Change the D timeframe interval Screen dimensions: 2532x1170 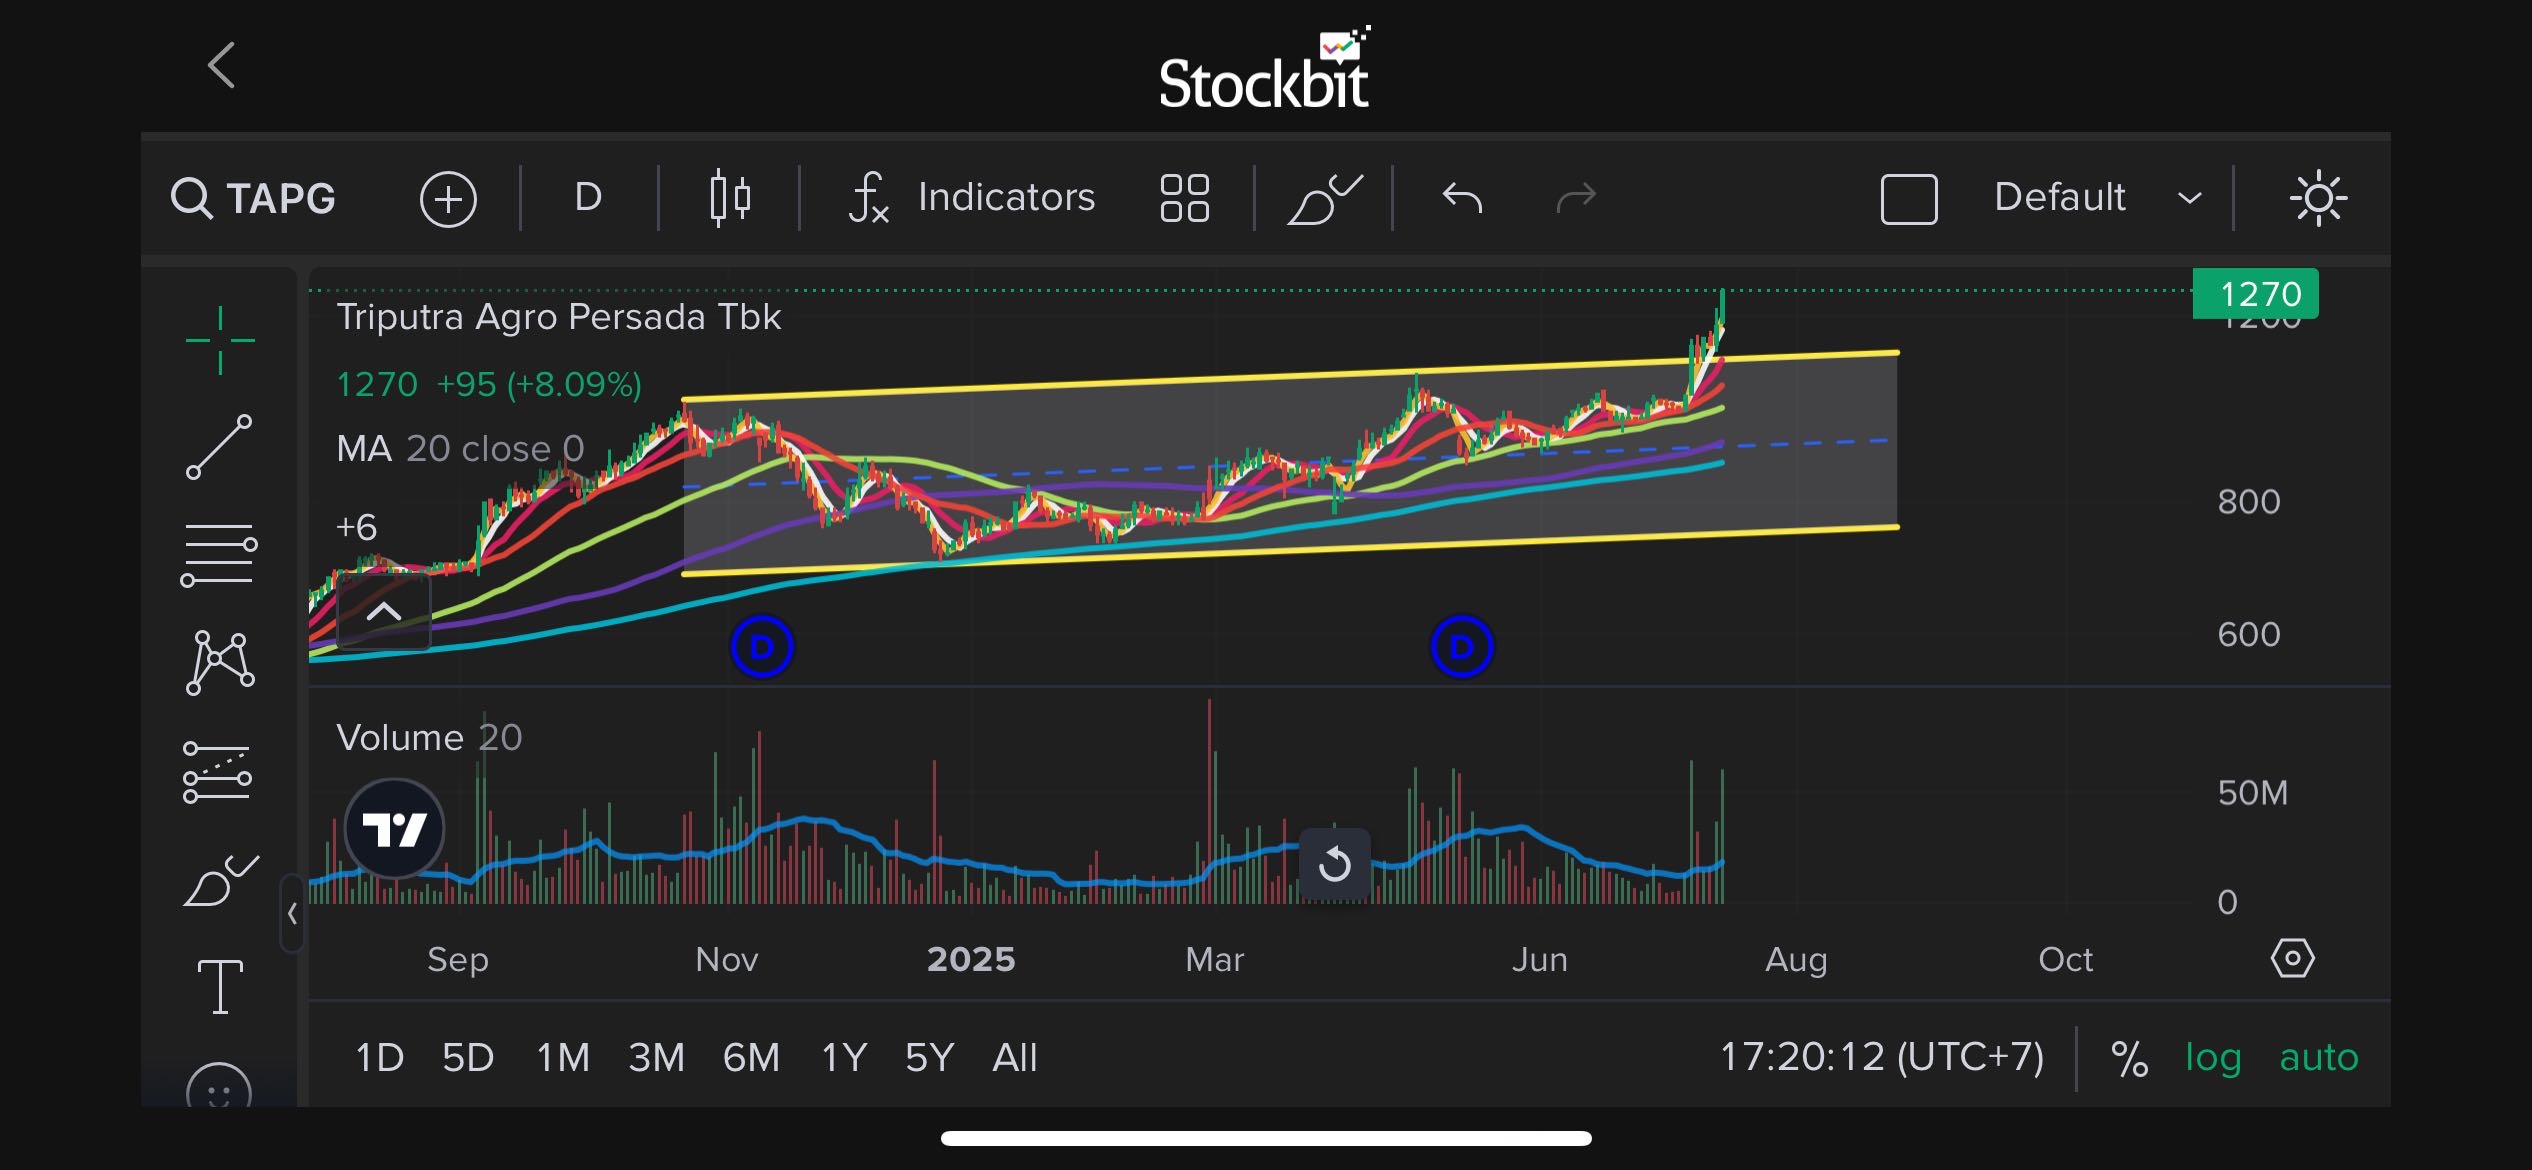point(588,197)
